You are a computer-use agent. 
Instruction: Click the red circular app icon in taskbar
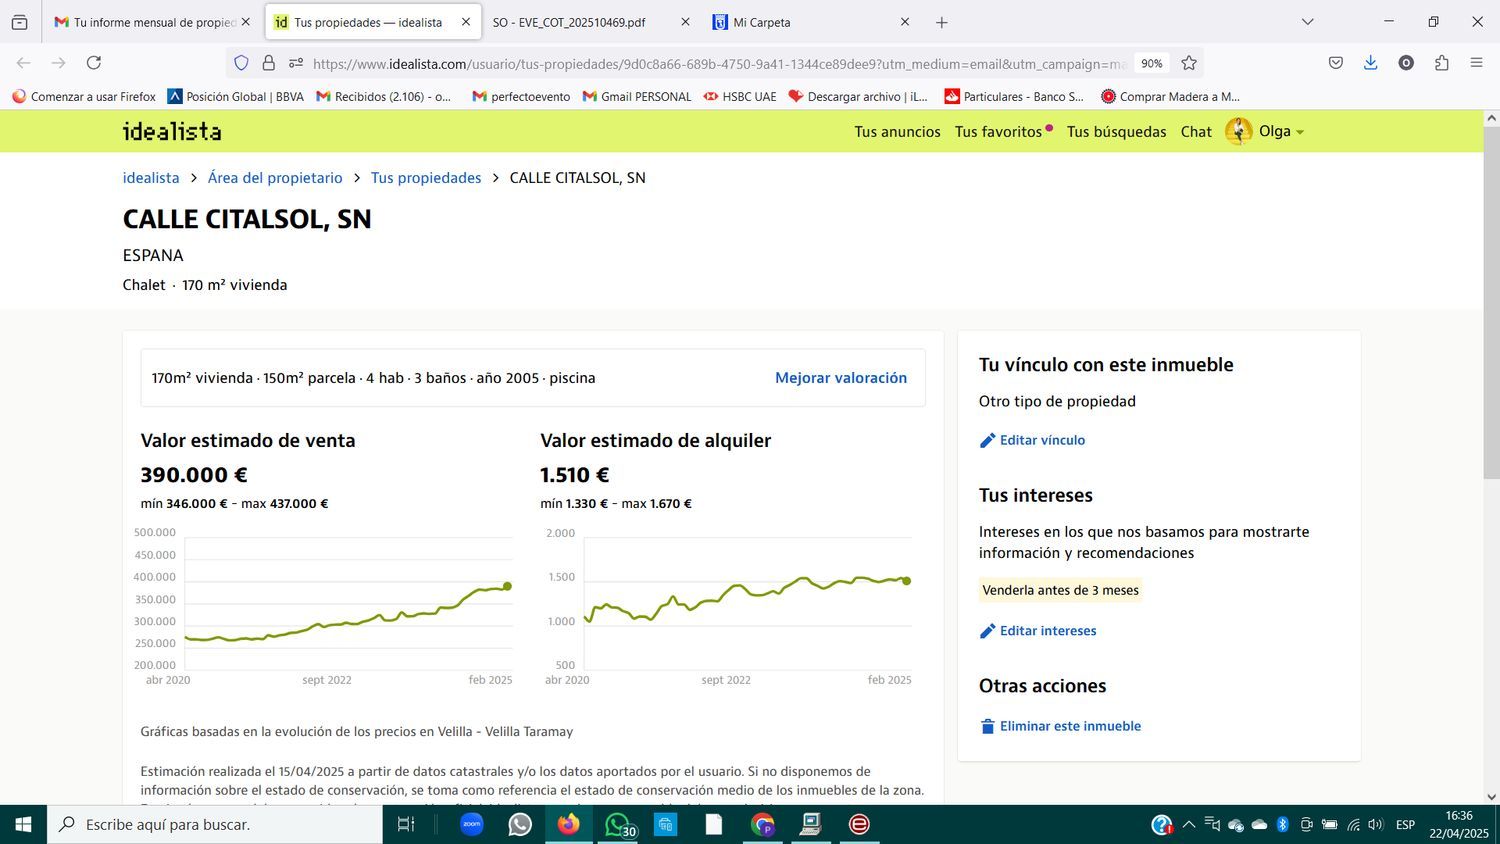(859, 824)
